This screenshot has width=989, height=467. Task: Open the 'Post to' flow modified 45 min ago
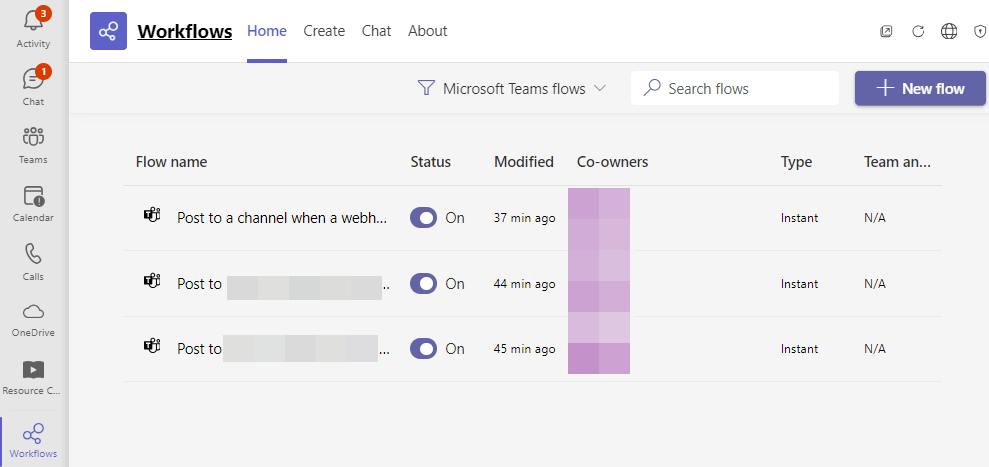283,349
